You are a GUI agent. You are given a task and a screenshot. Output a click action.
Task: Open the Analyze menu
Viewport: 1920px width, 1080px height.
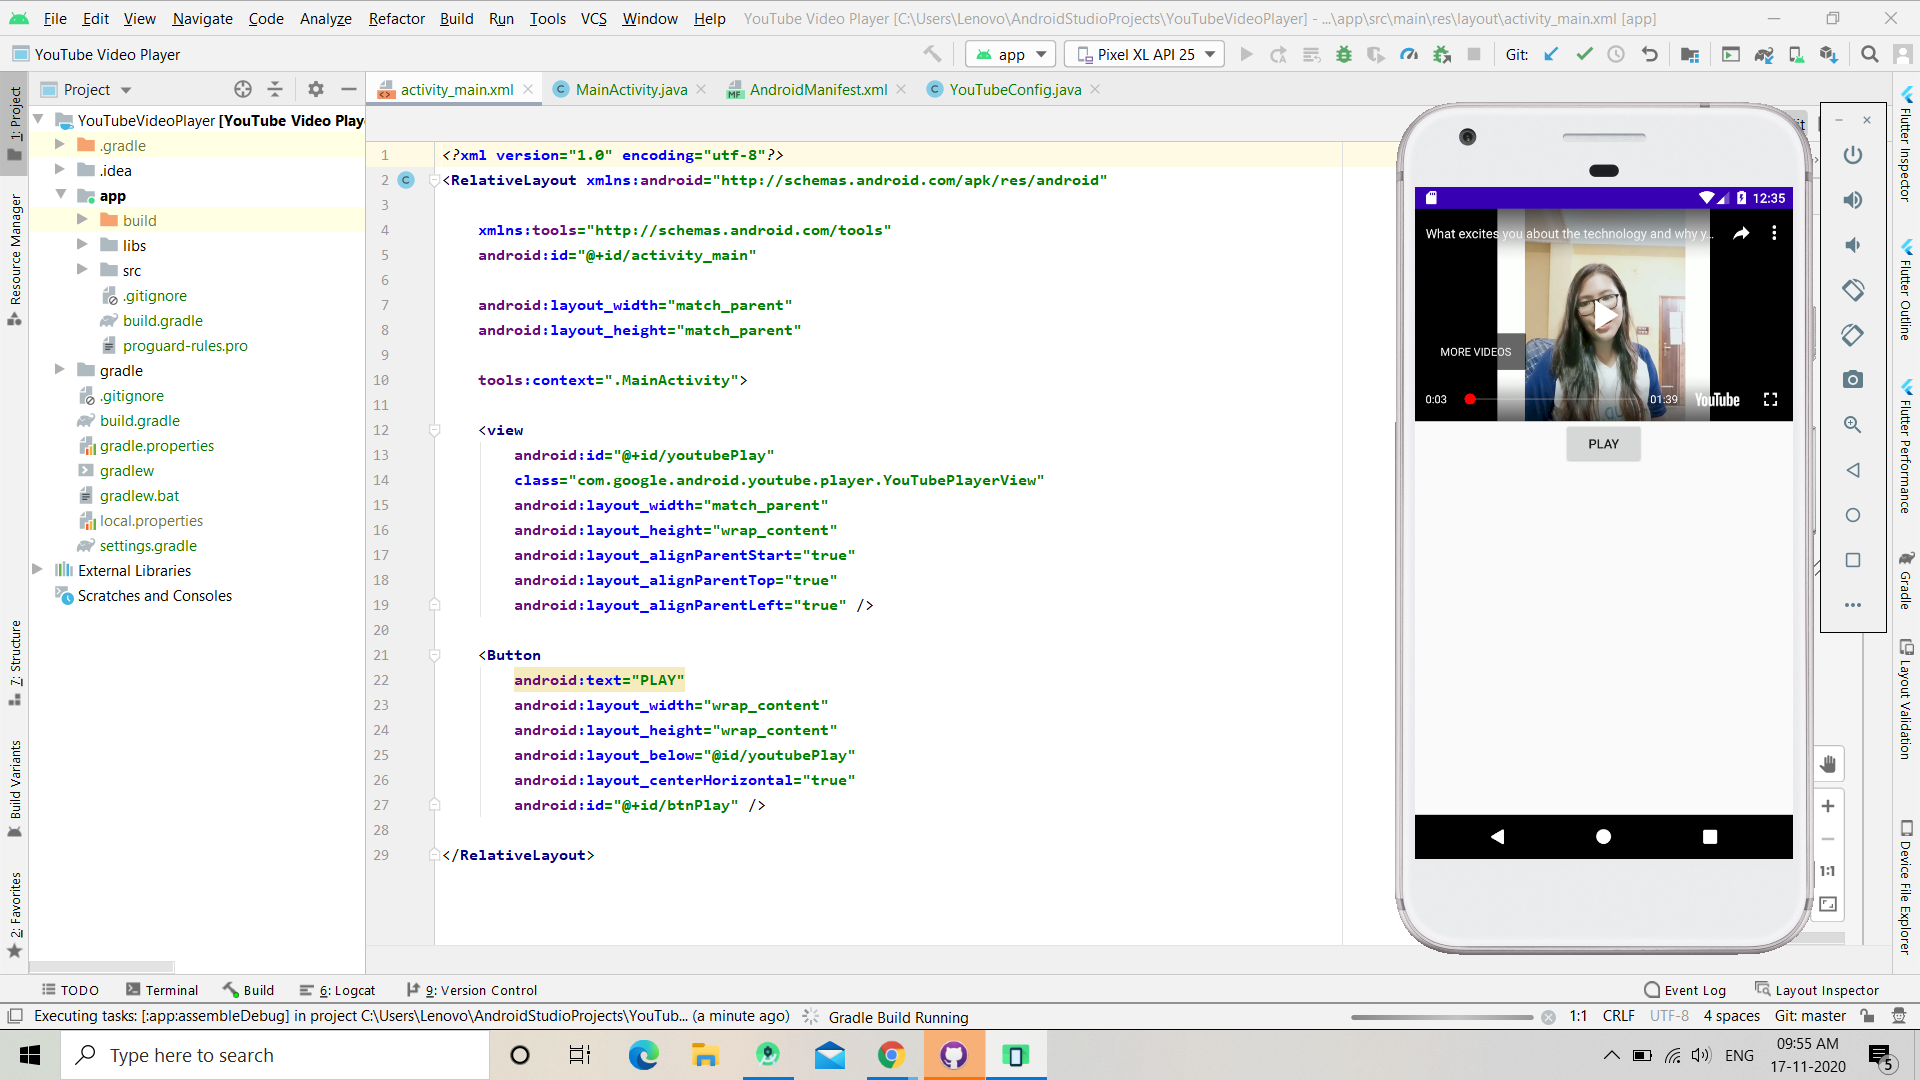coord(325,18)
